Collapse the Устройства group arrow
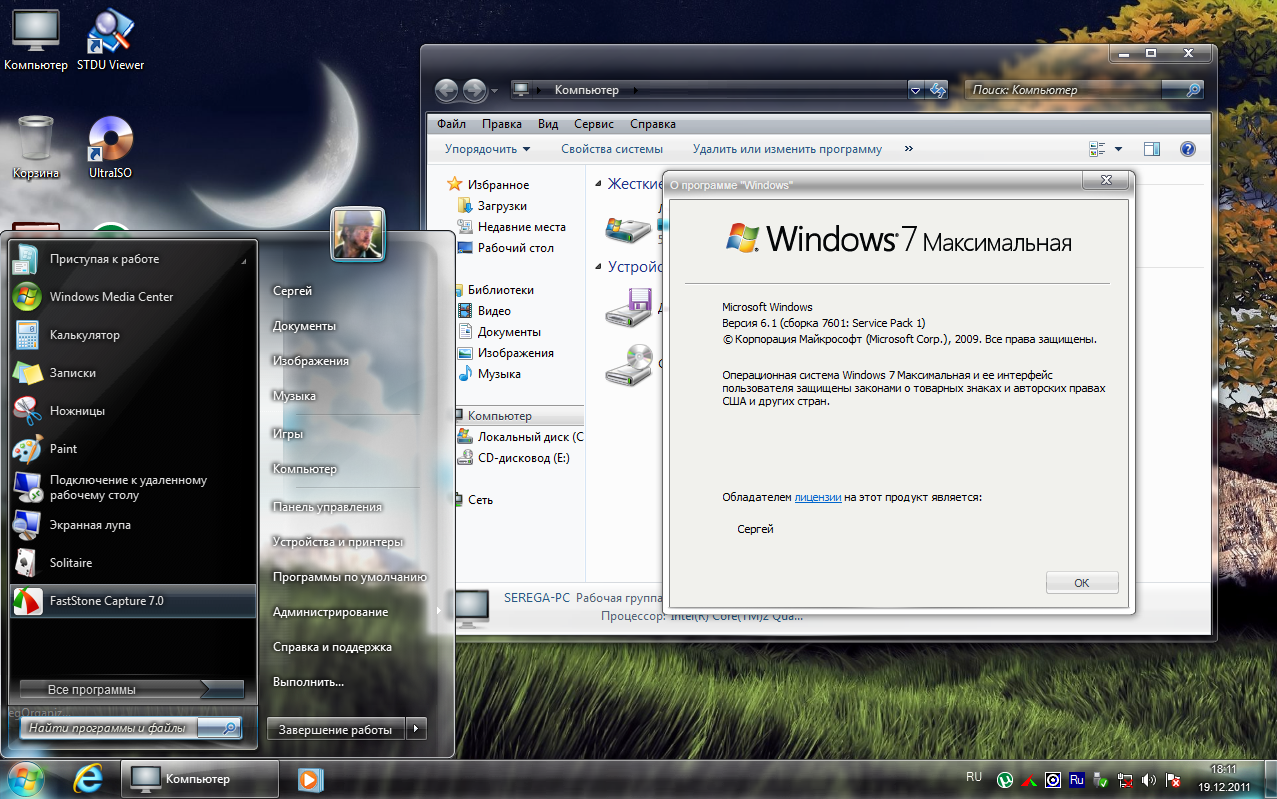 pyautogui.click(x=598, y=267)
